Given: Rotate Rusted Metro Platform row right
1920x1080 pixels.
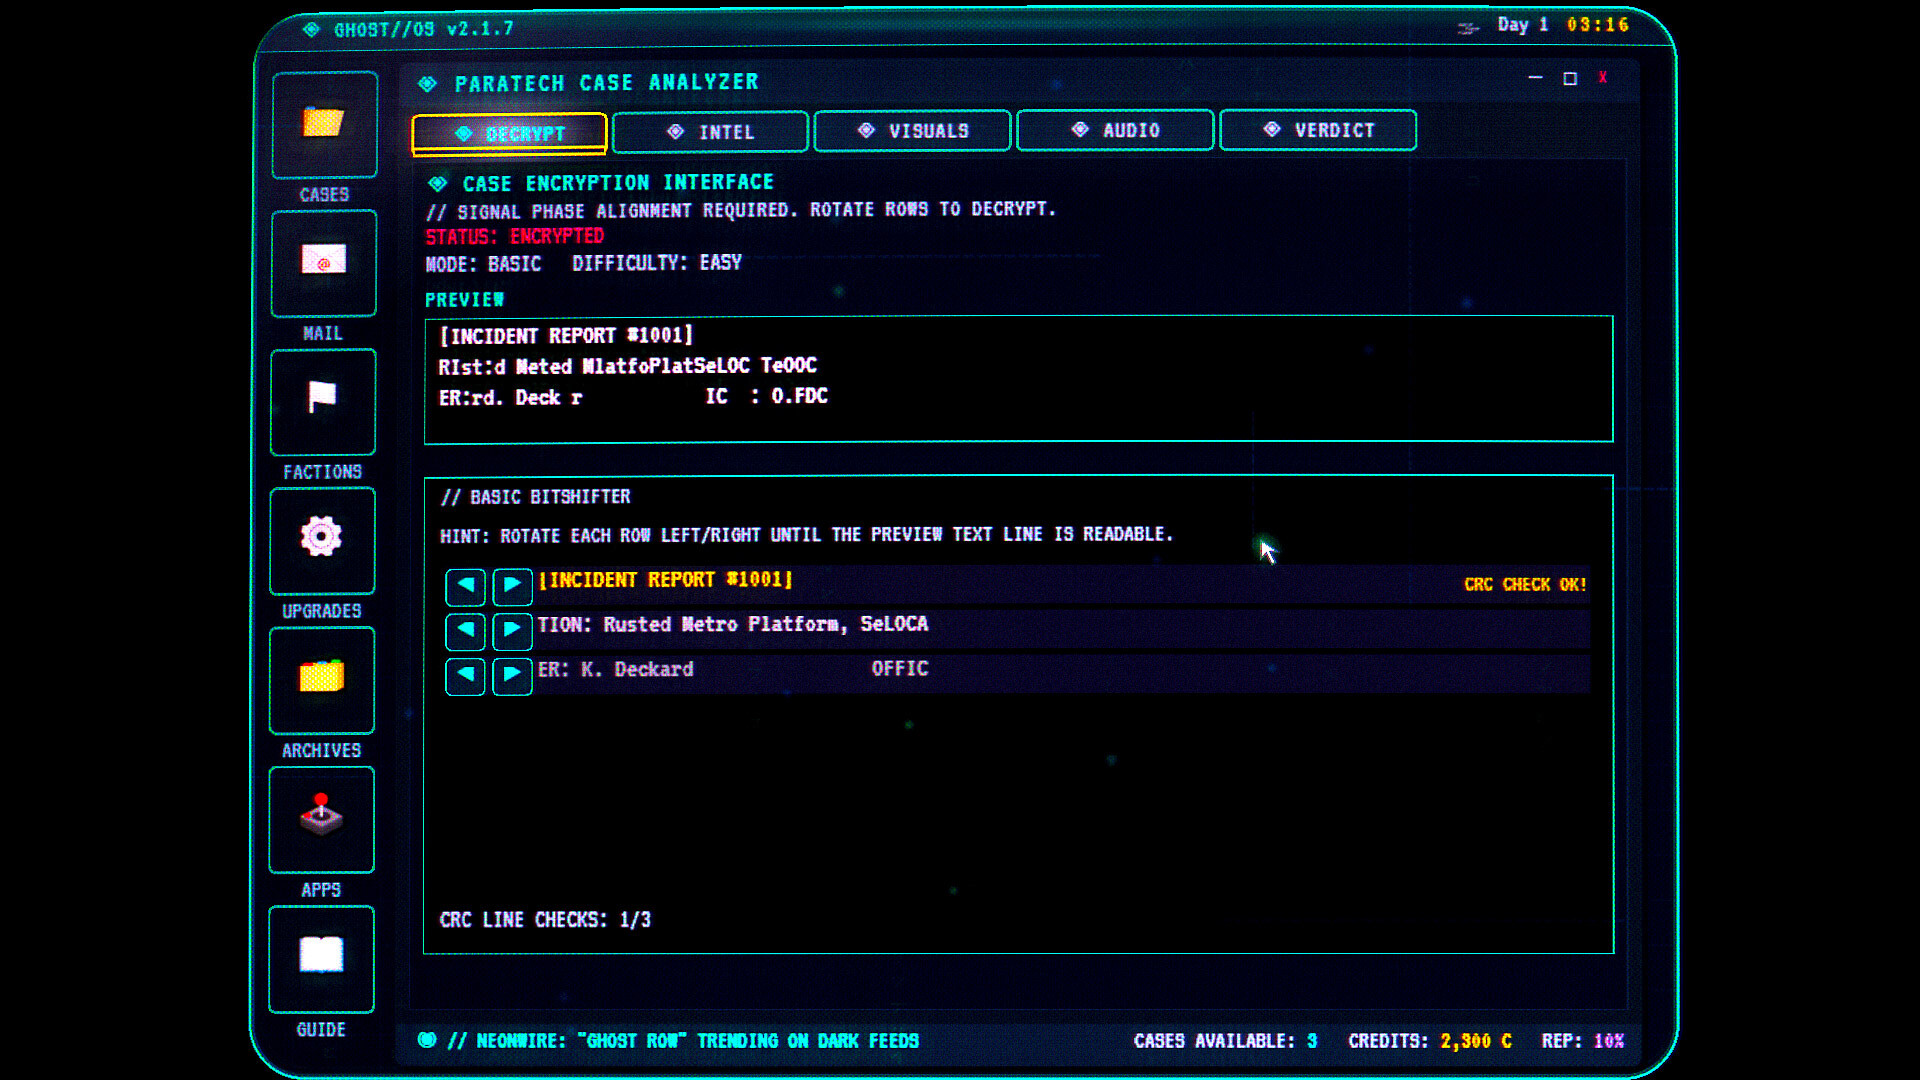Looking at the screenshot, I should (512, 630).
